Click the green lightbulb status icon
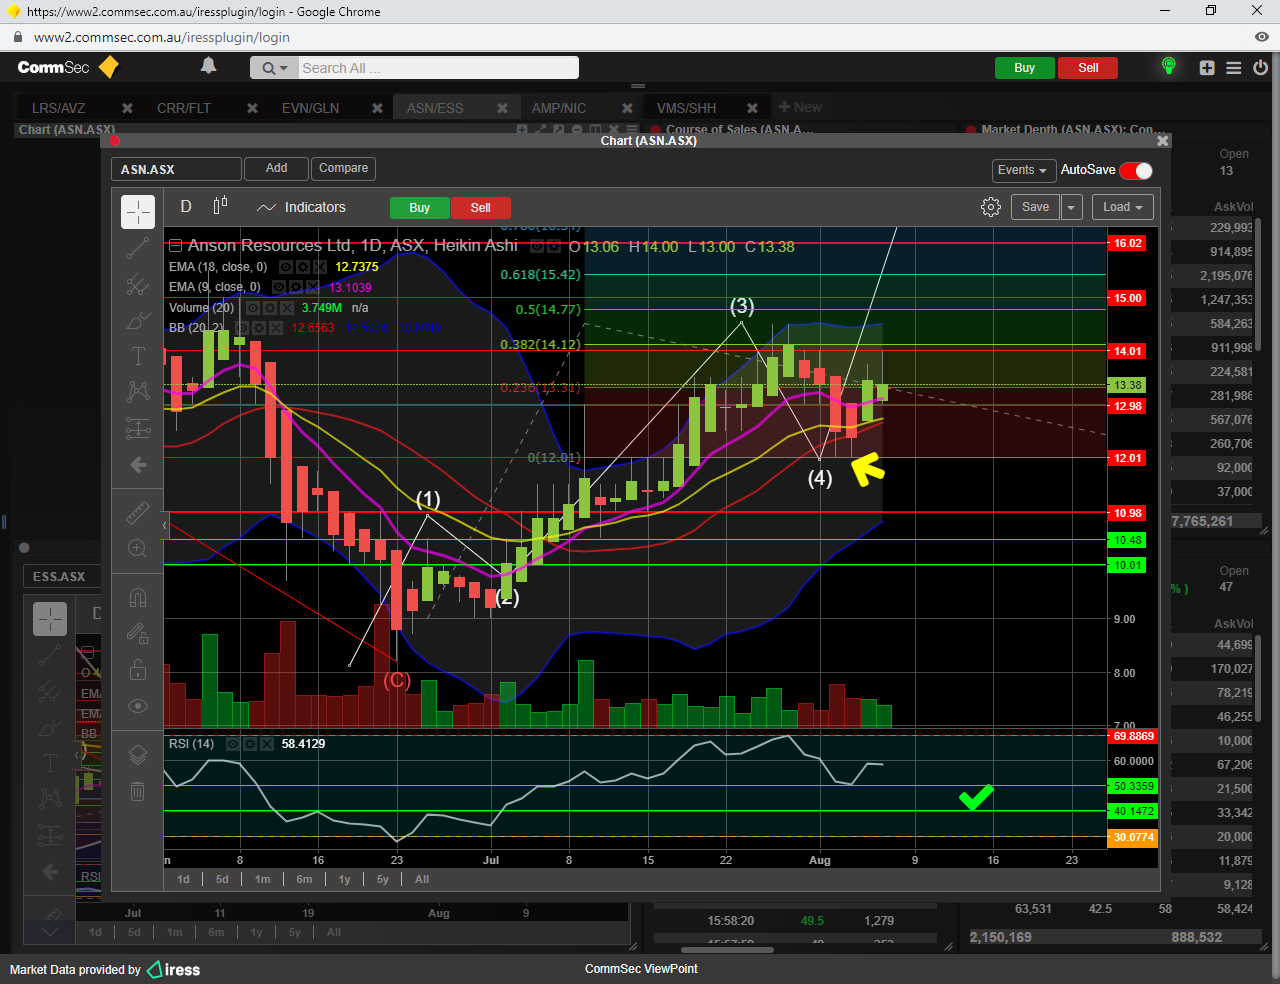 pos(1168,67)
